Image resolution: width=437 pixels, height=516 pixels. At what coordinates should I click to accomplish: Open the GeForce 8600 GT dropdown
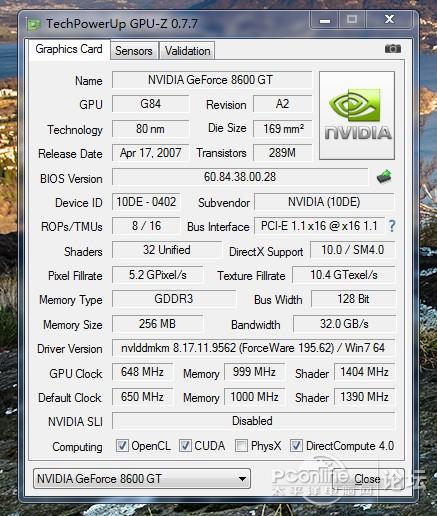142,479
